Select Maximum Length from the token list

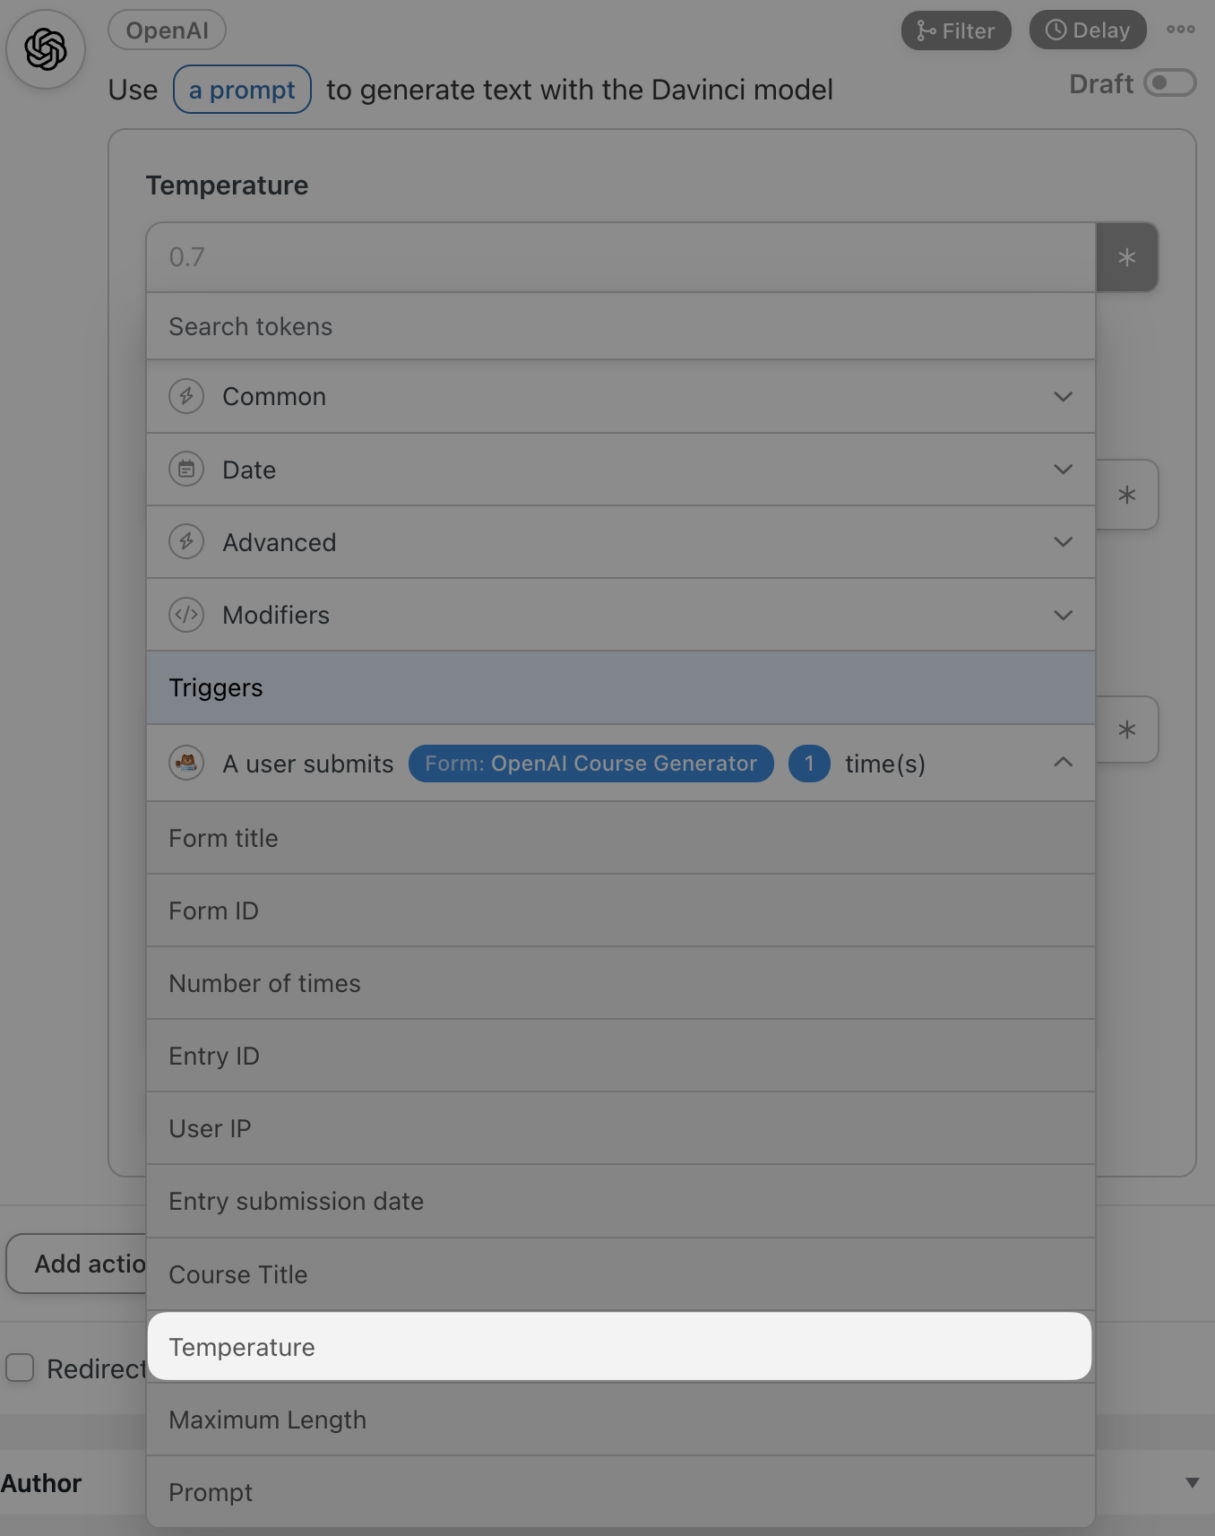click(x=620, y=1419)
